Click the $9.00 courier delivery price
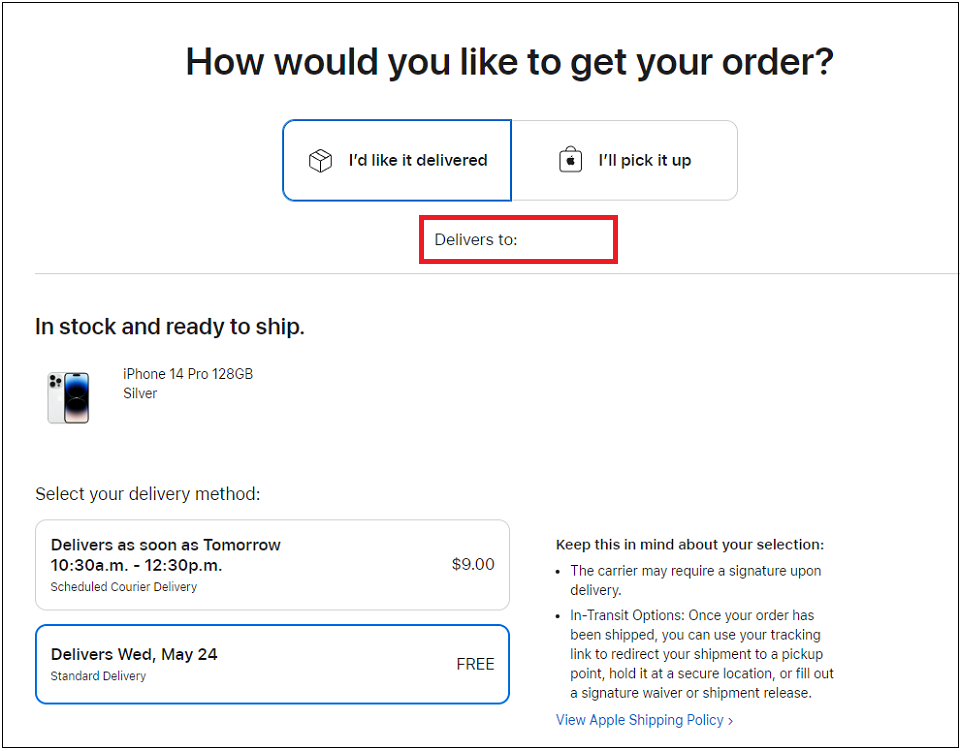960x751 pixels. click(x=473, y=564)
